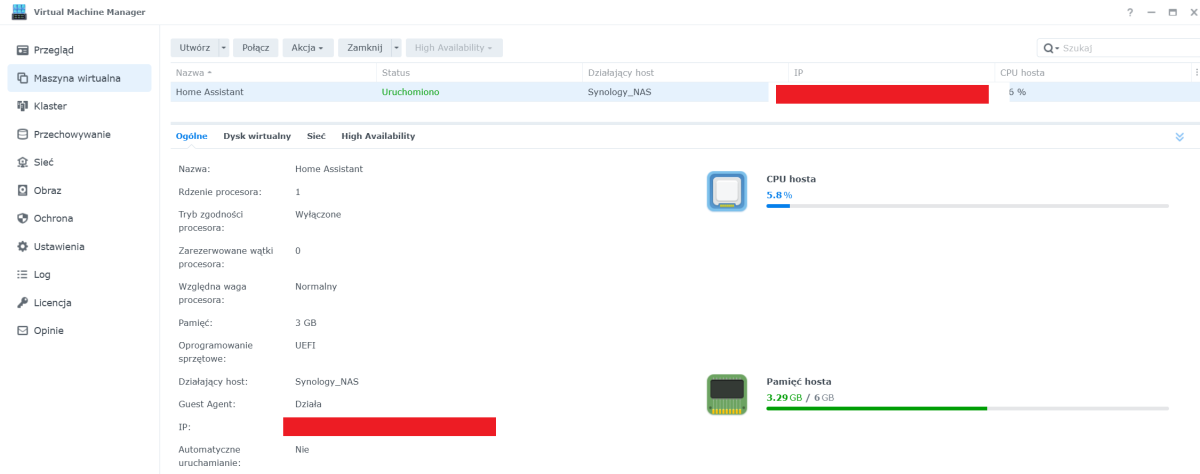The image size is (1200, 474).
Task: Switch to the Dysk wirtualny tab
Action: 257,136
